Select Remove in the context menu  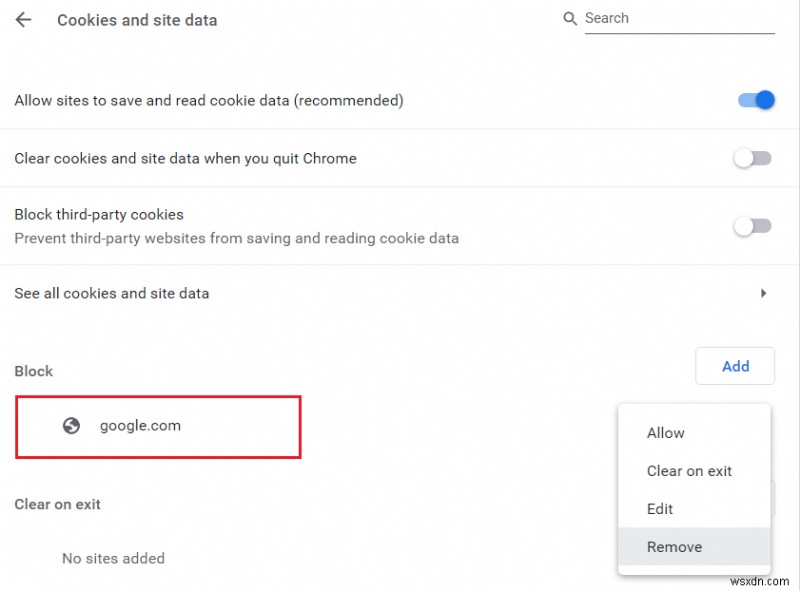click(674, 547)
